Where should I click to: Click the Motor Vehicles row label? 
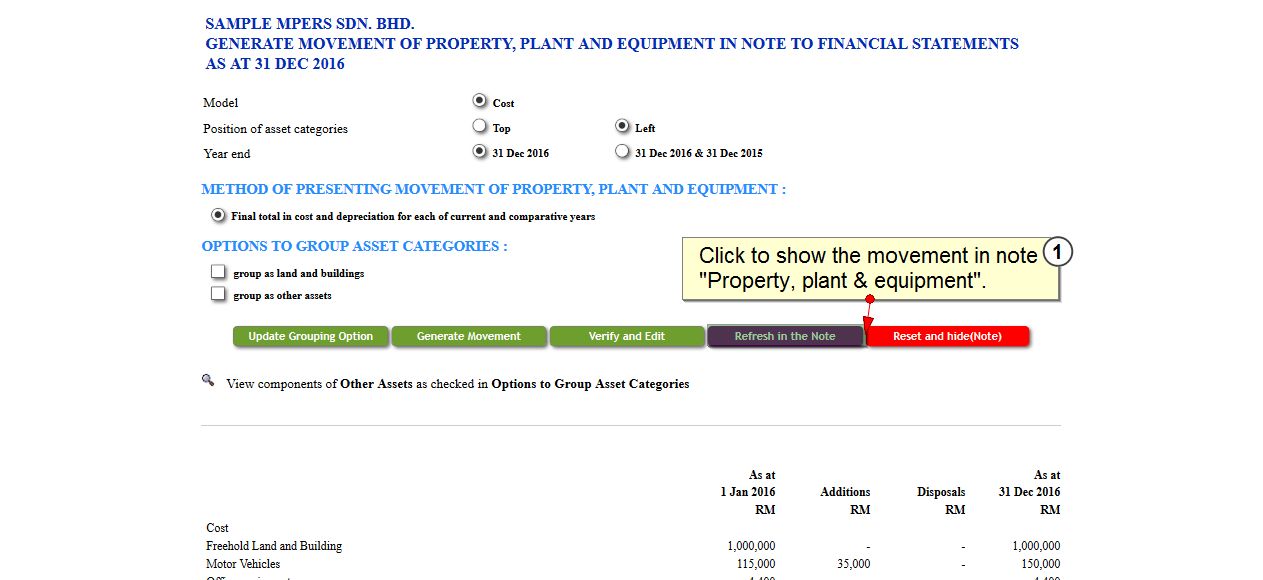[243, 564]
